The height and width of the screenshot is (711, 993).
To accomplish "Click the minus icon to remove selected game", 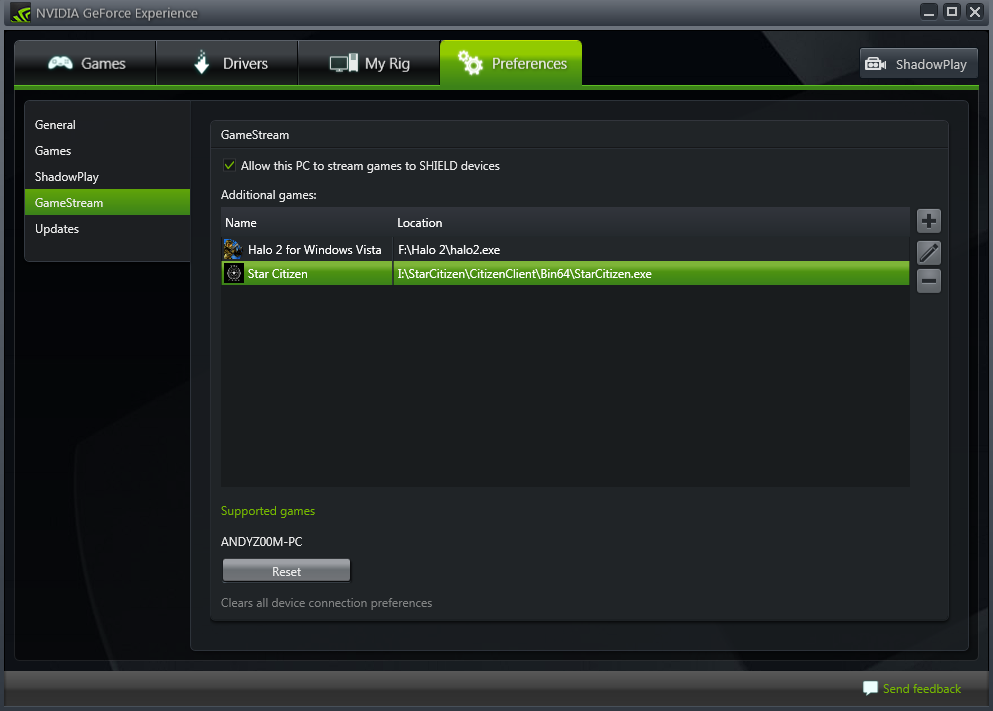I will coord(928,281).
